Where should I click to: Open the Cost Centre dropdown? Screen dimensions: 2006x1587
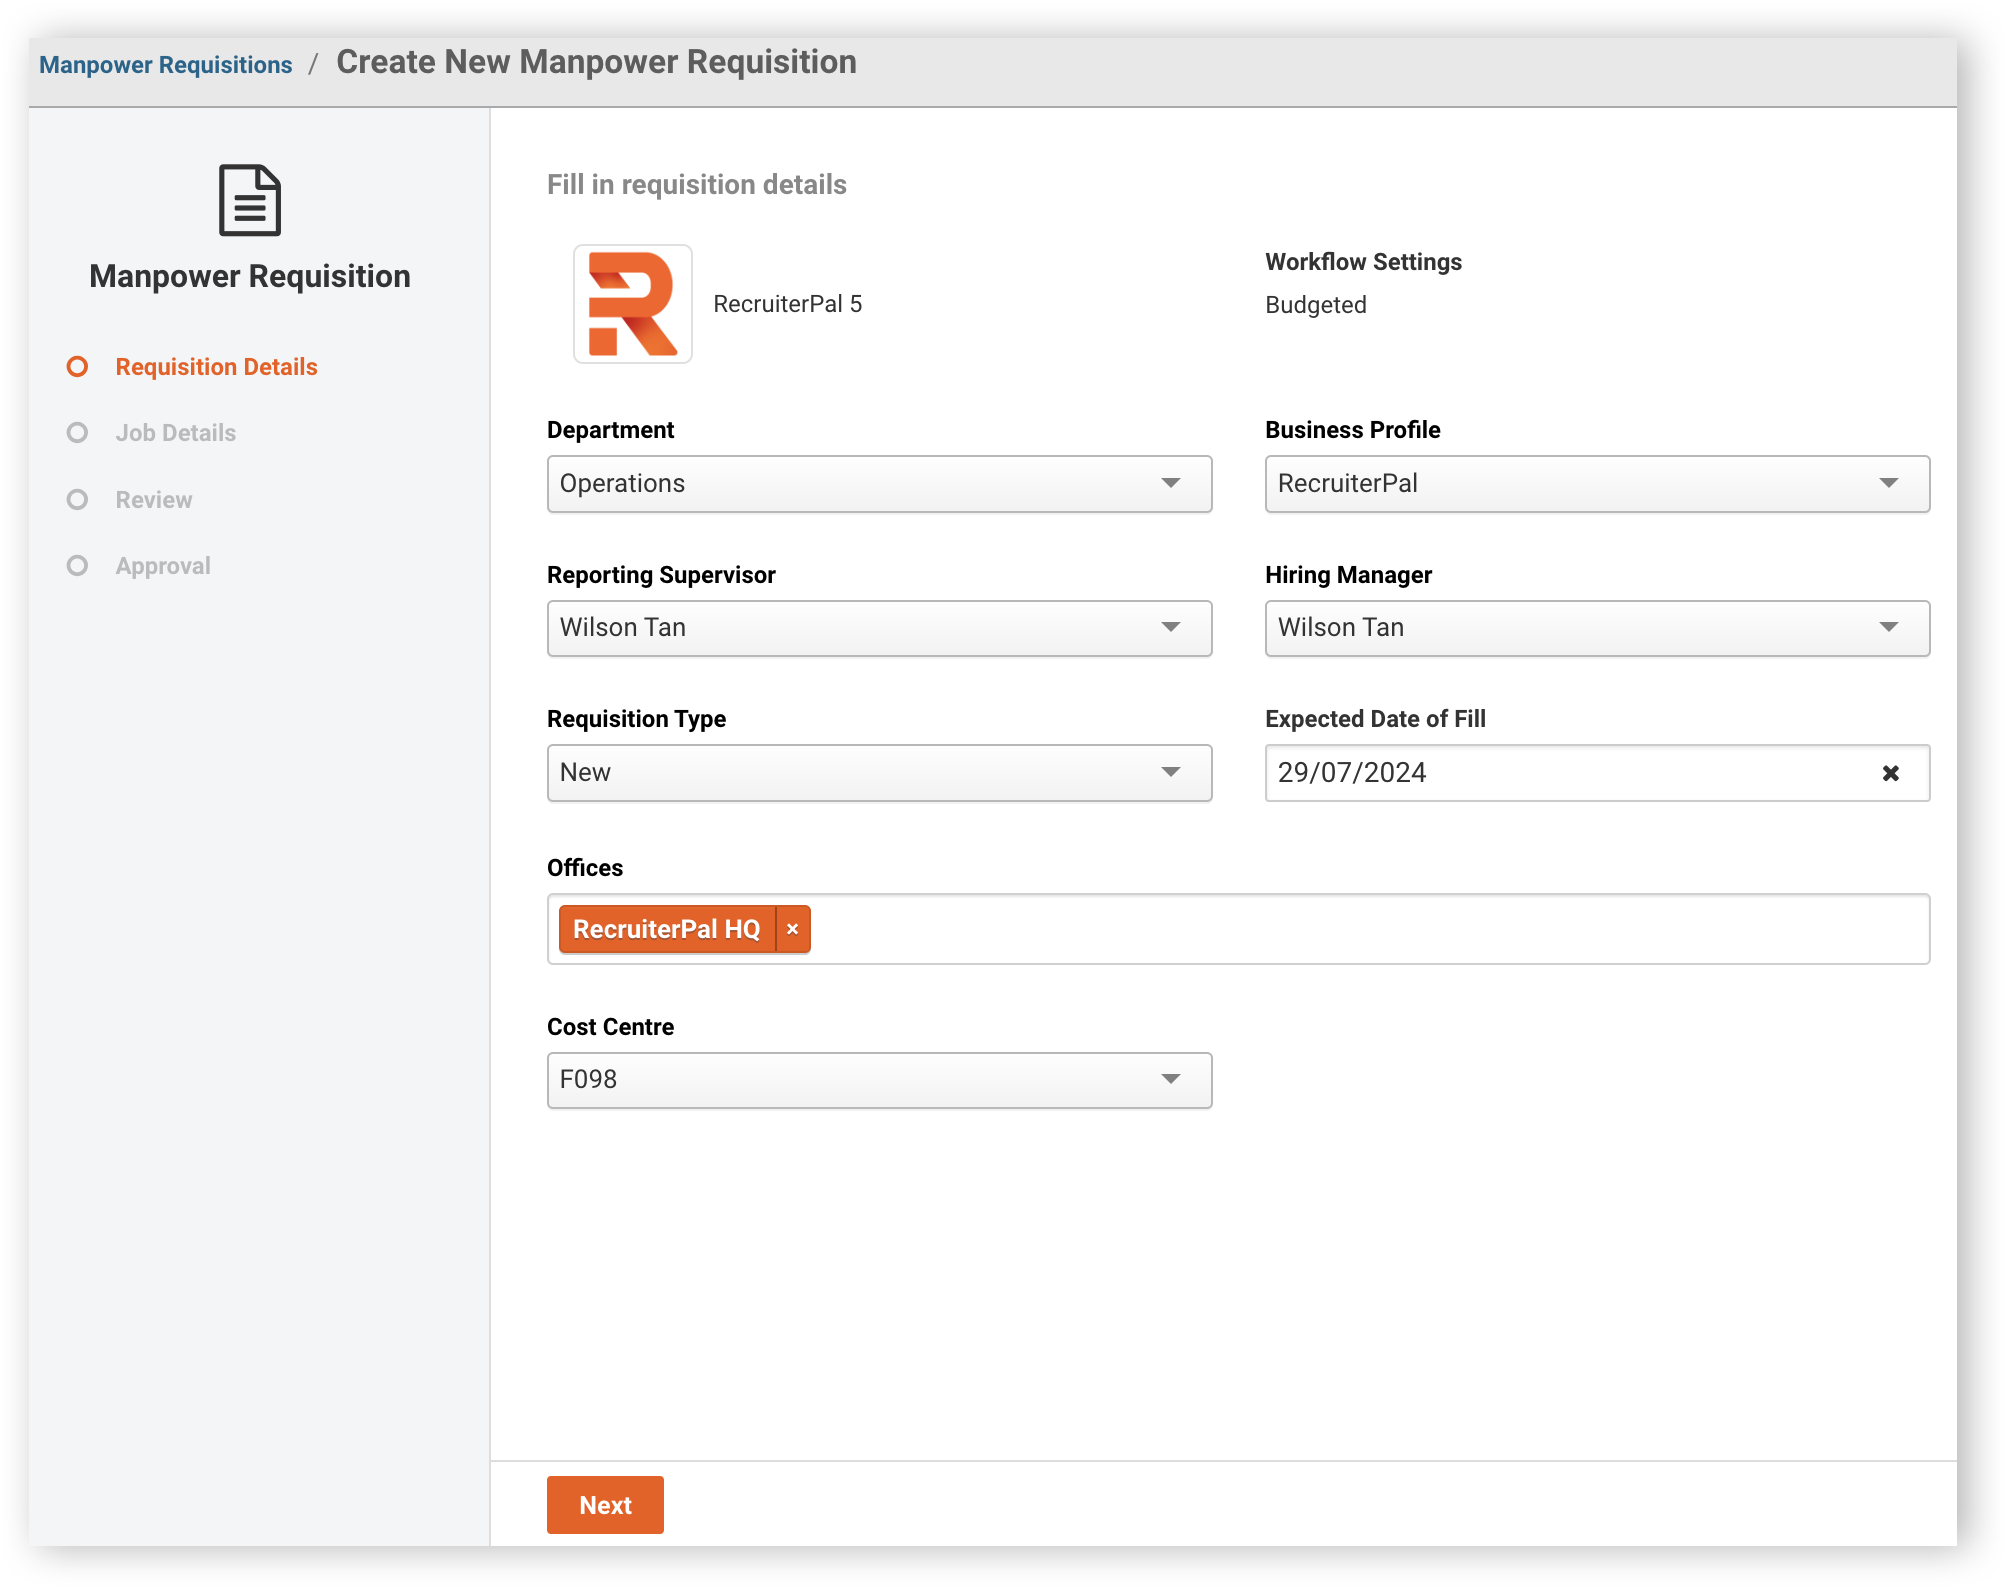click(879, 1080)
